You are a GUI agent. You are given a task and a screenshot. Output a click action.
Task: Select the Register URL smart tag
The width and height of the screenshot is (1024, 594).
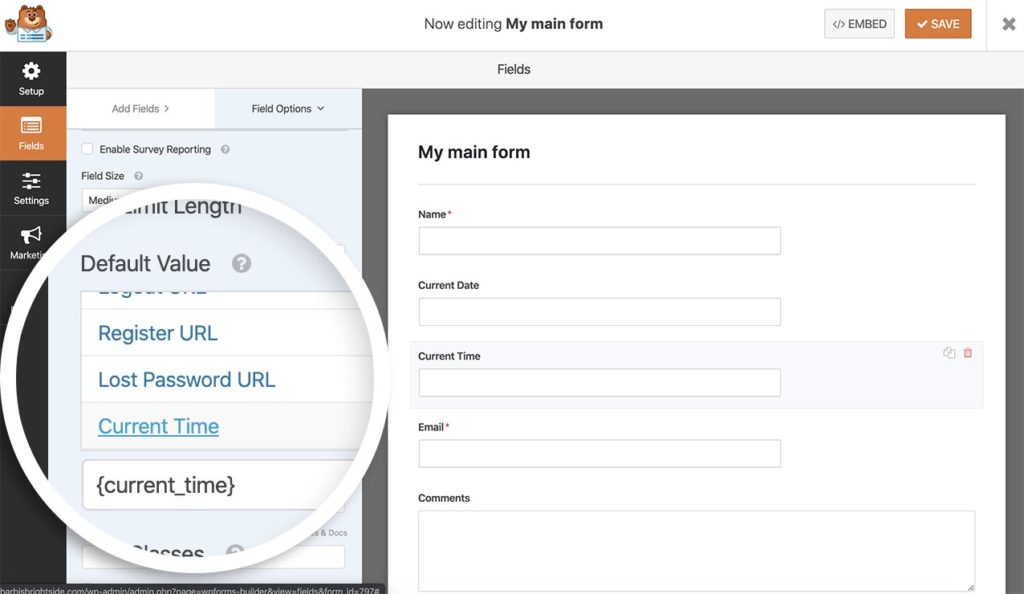157,333
